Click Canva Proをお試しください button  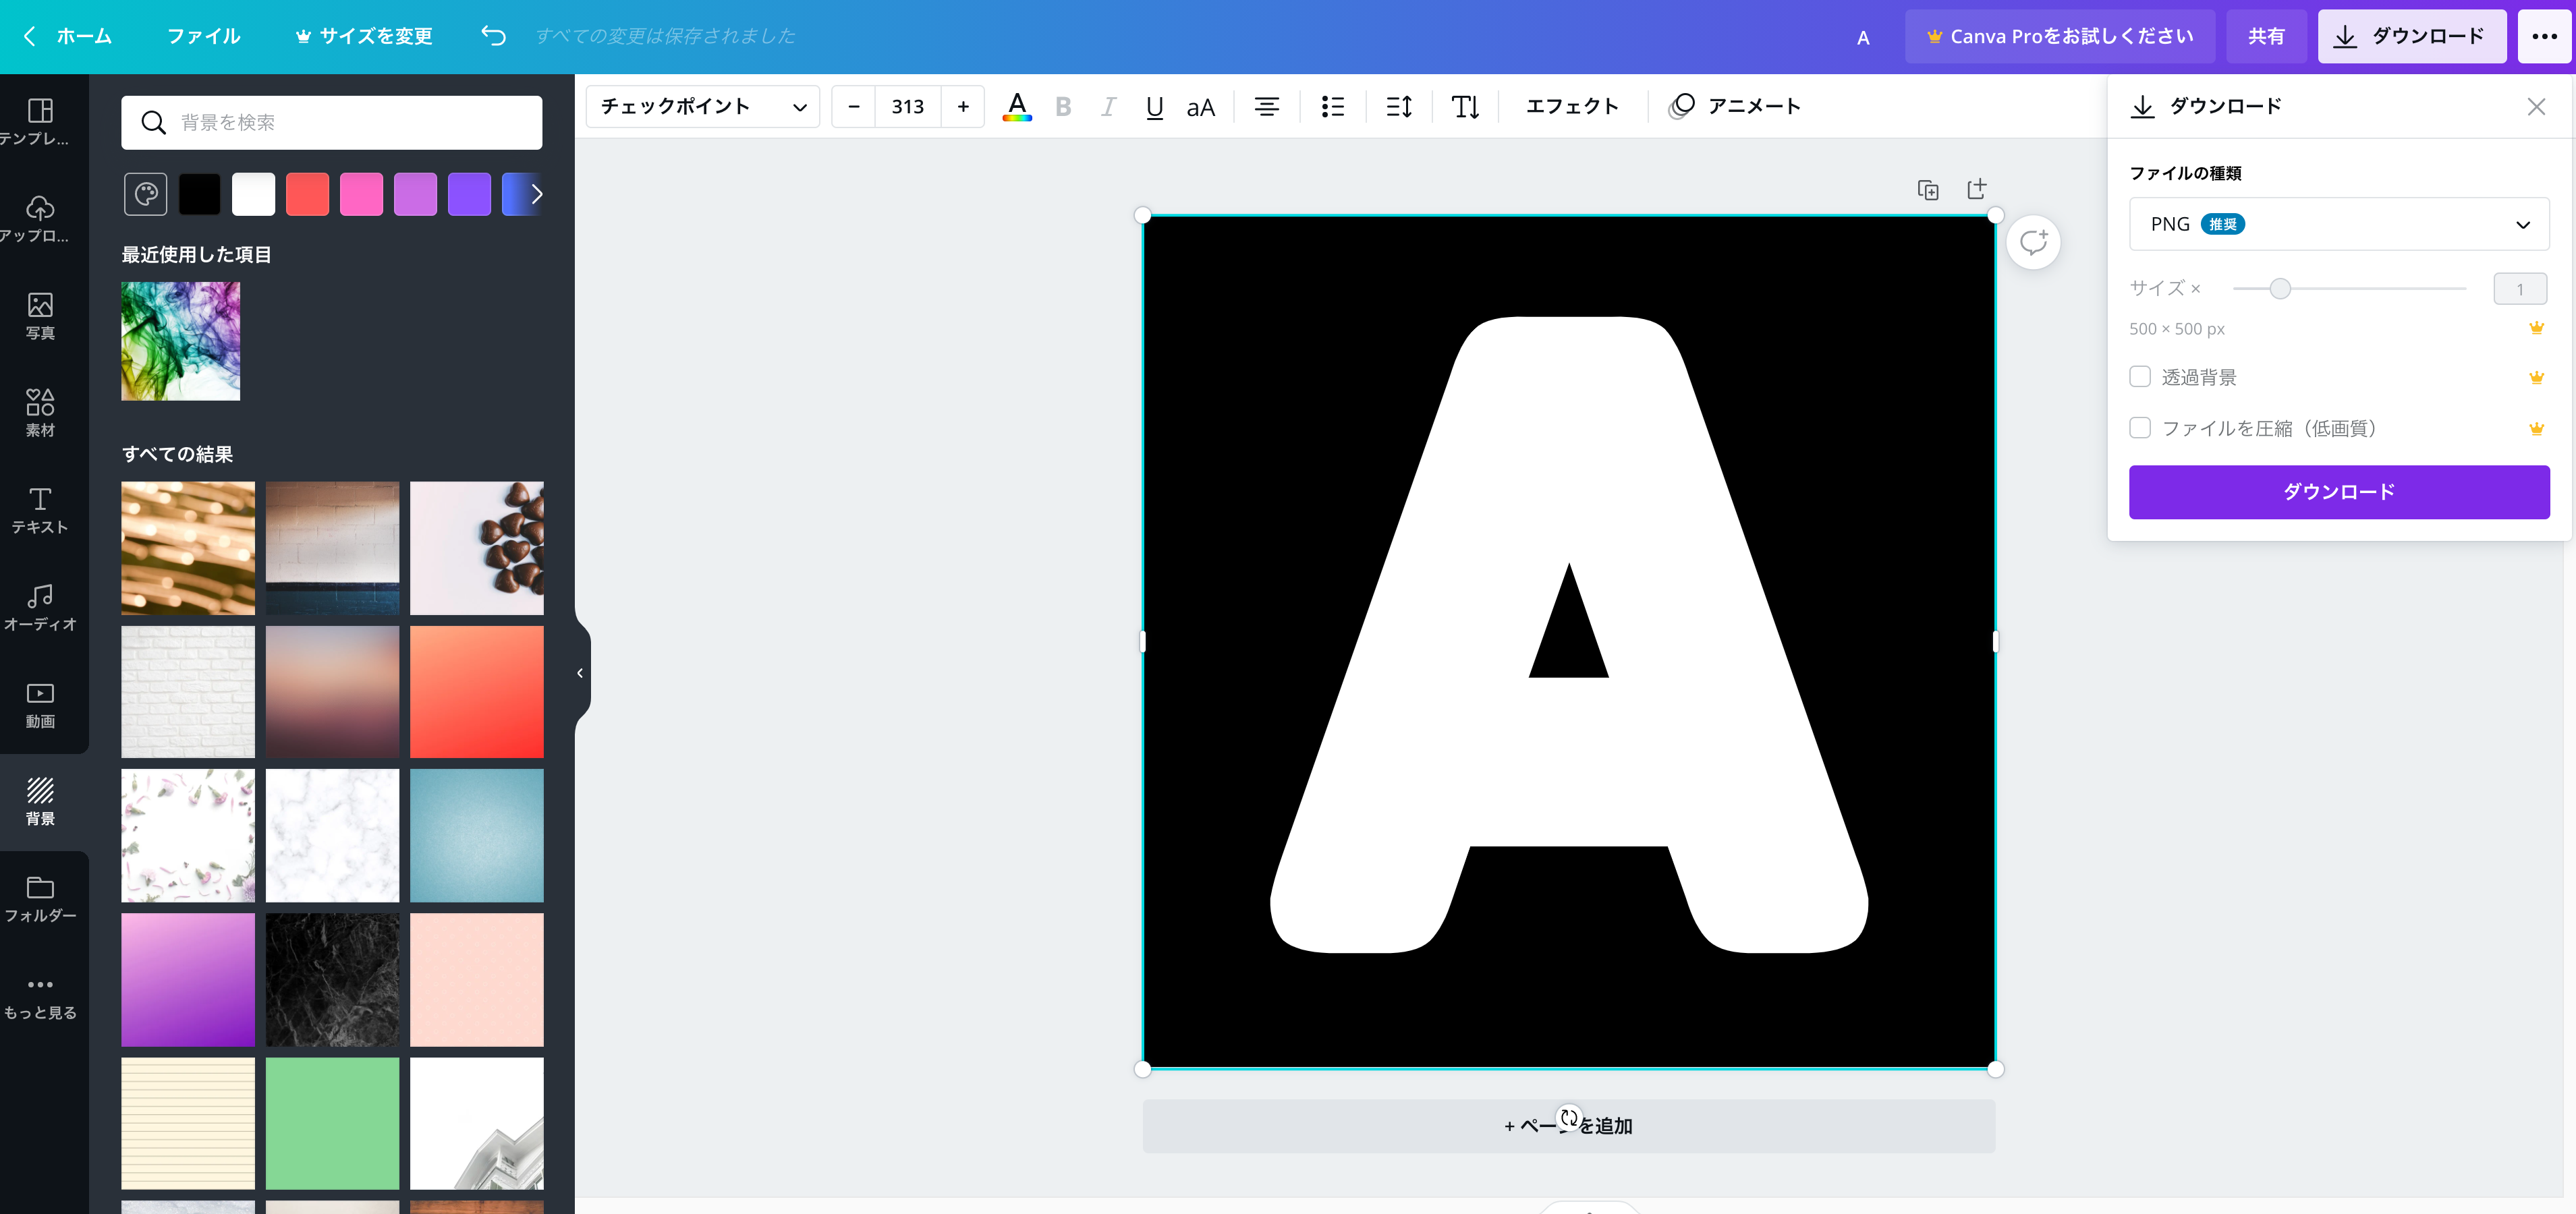(x=2059, y=36)
